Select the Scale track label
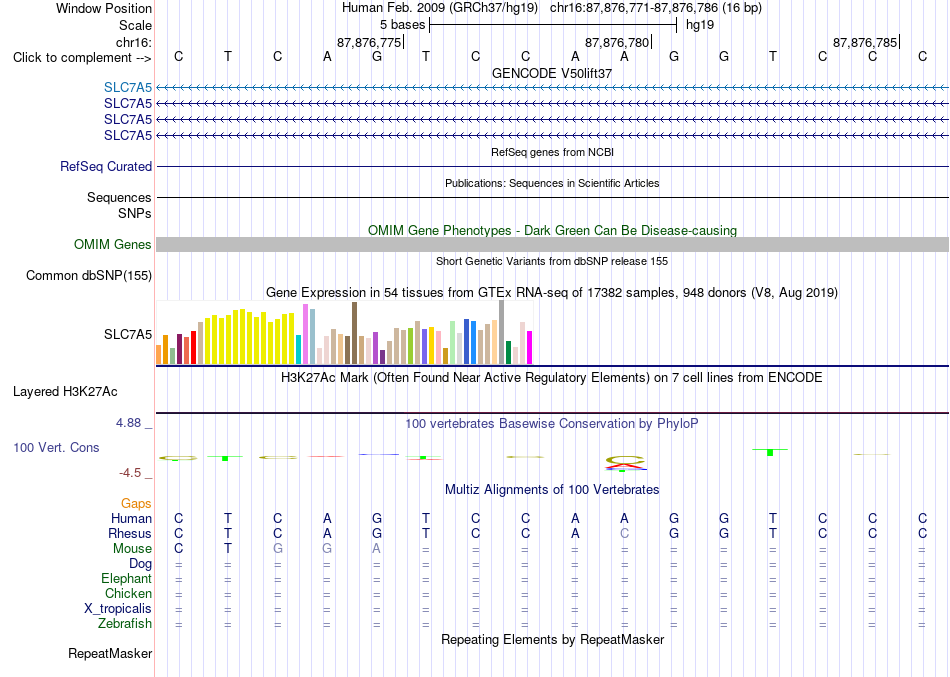The image size is (950, 677). coord(135,25)
